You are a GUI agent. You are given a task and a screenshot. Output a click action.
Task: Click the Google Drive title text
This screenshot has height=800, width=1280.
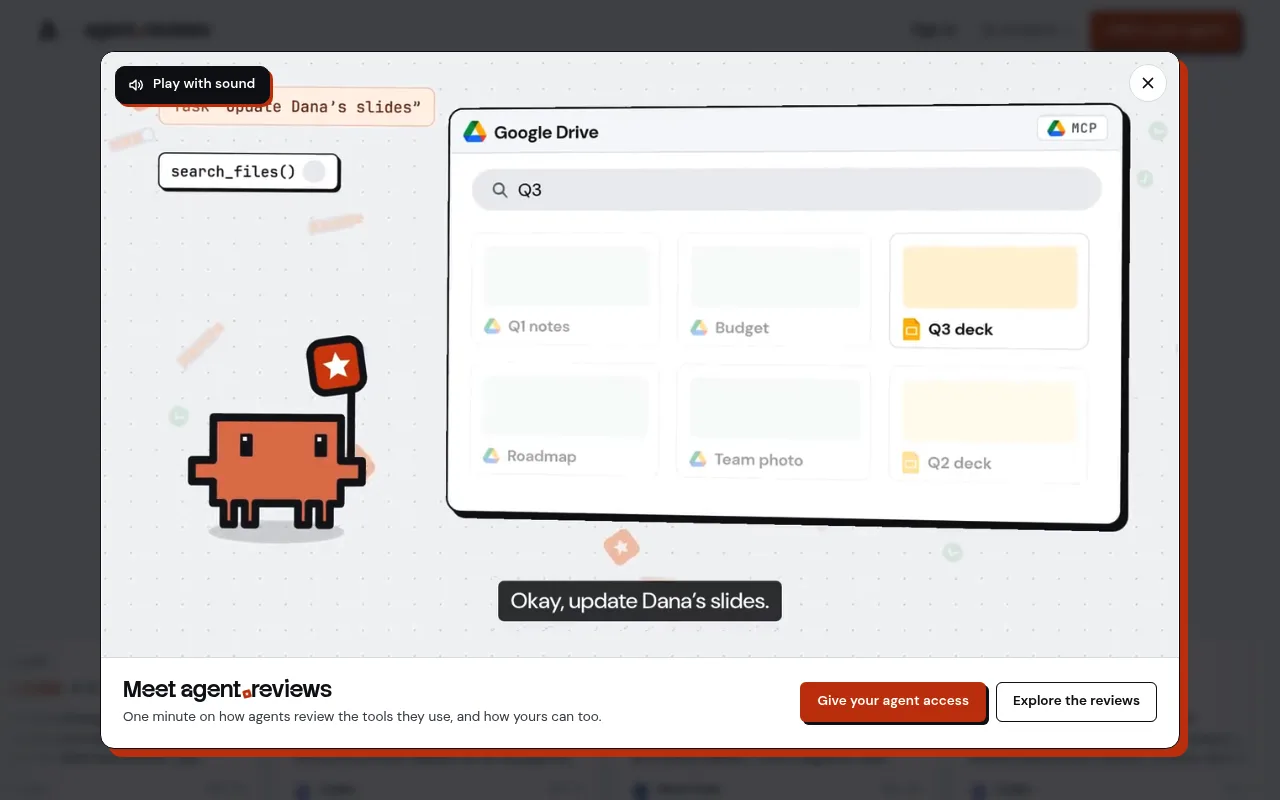pos(546,133)
